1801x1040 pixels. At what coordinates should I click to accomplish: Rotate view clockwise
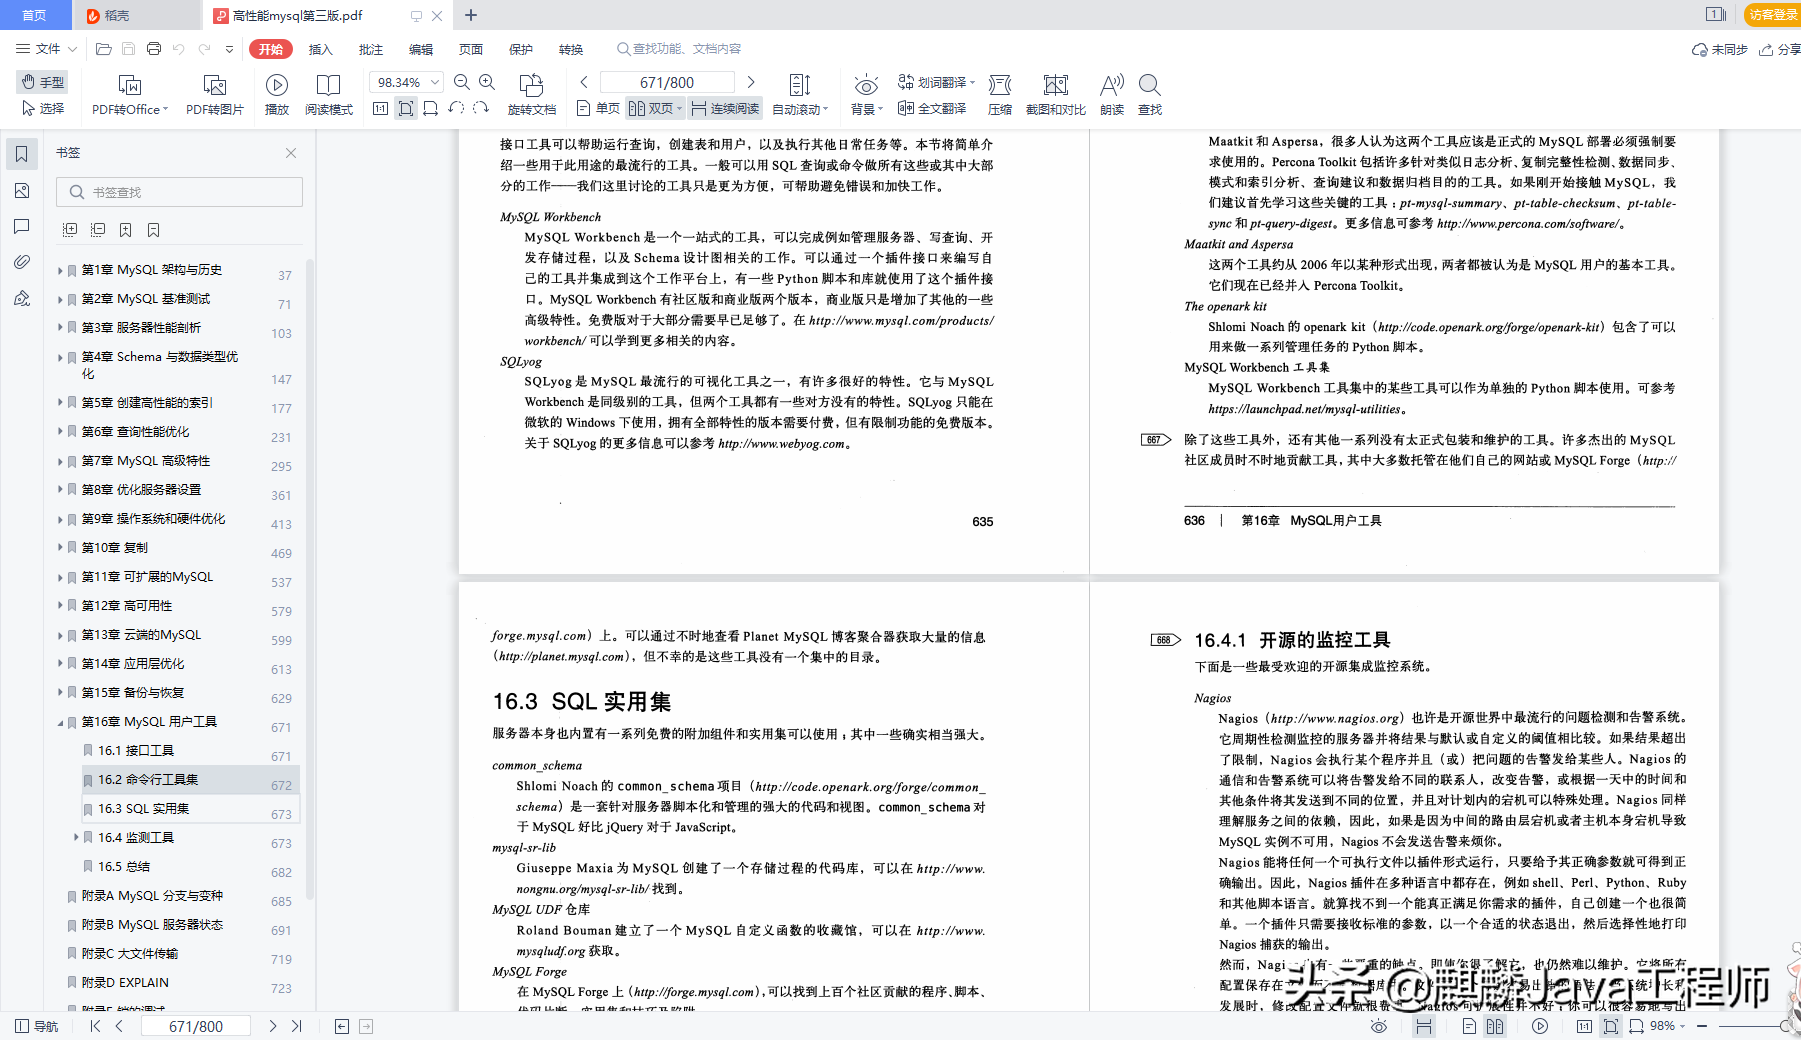pyautogui.click(x=481, y=108)
